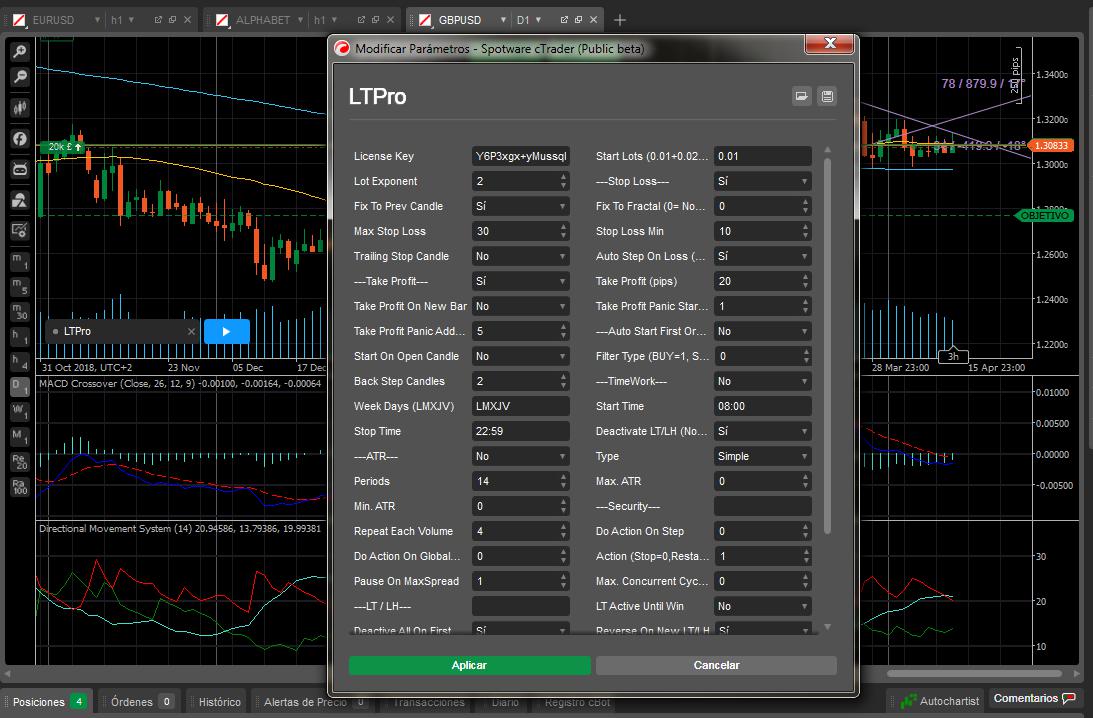Click the License Key input field
The height and width of the screenshot is (718, 1093).
point(521,156)
